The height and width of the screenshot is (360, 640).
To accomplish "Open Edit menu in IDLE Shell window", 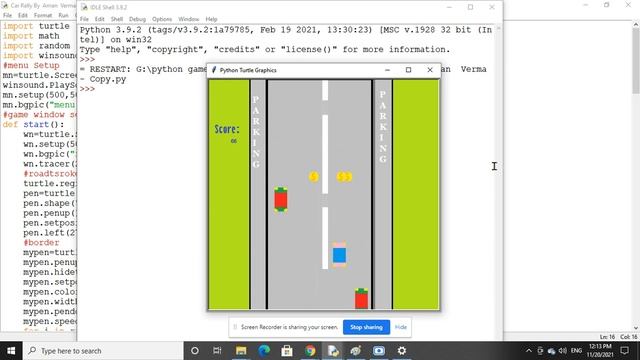I will [x=100, y=19].
